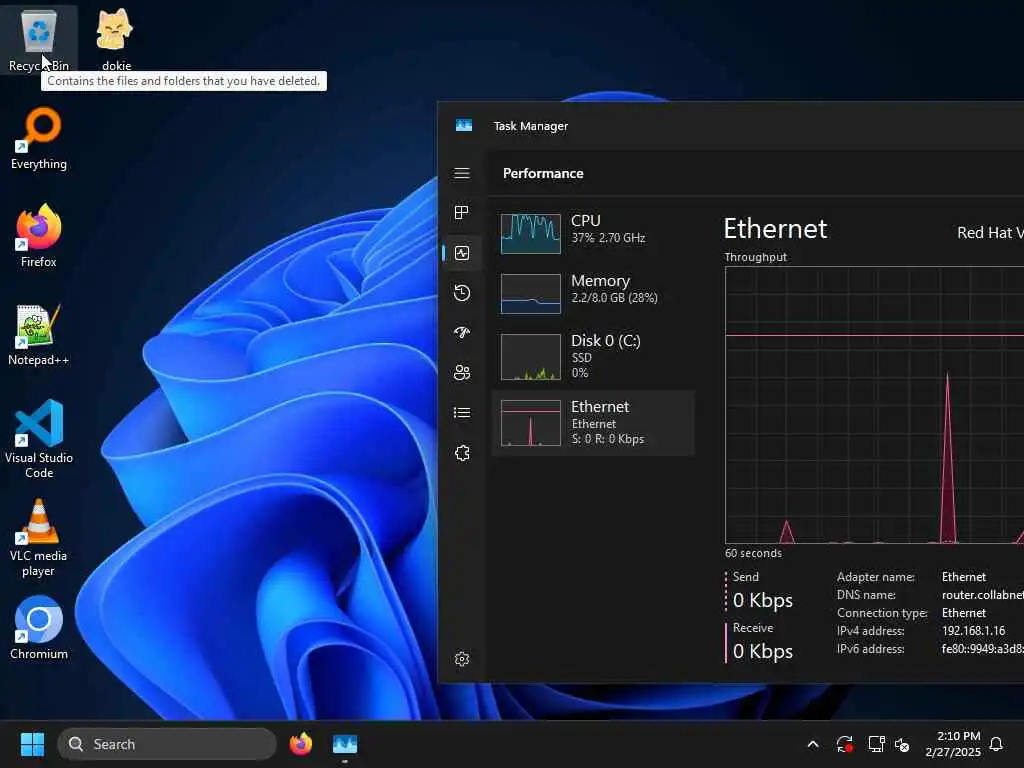Select the Ethernet entry in the performance list

pos(593,423)
